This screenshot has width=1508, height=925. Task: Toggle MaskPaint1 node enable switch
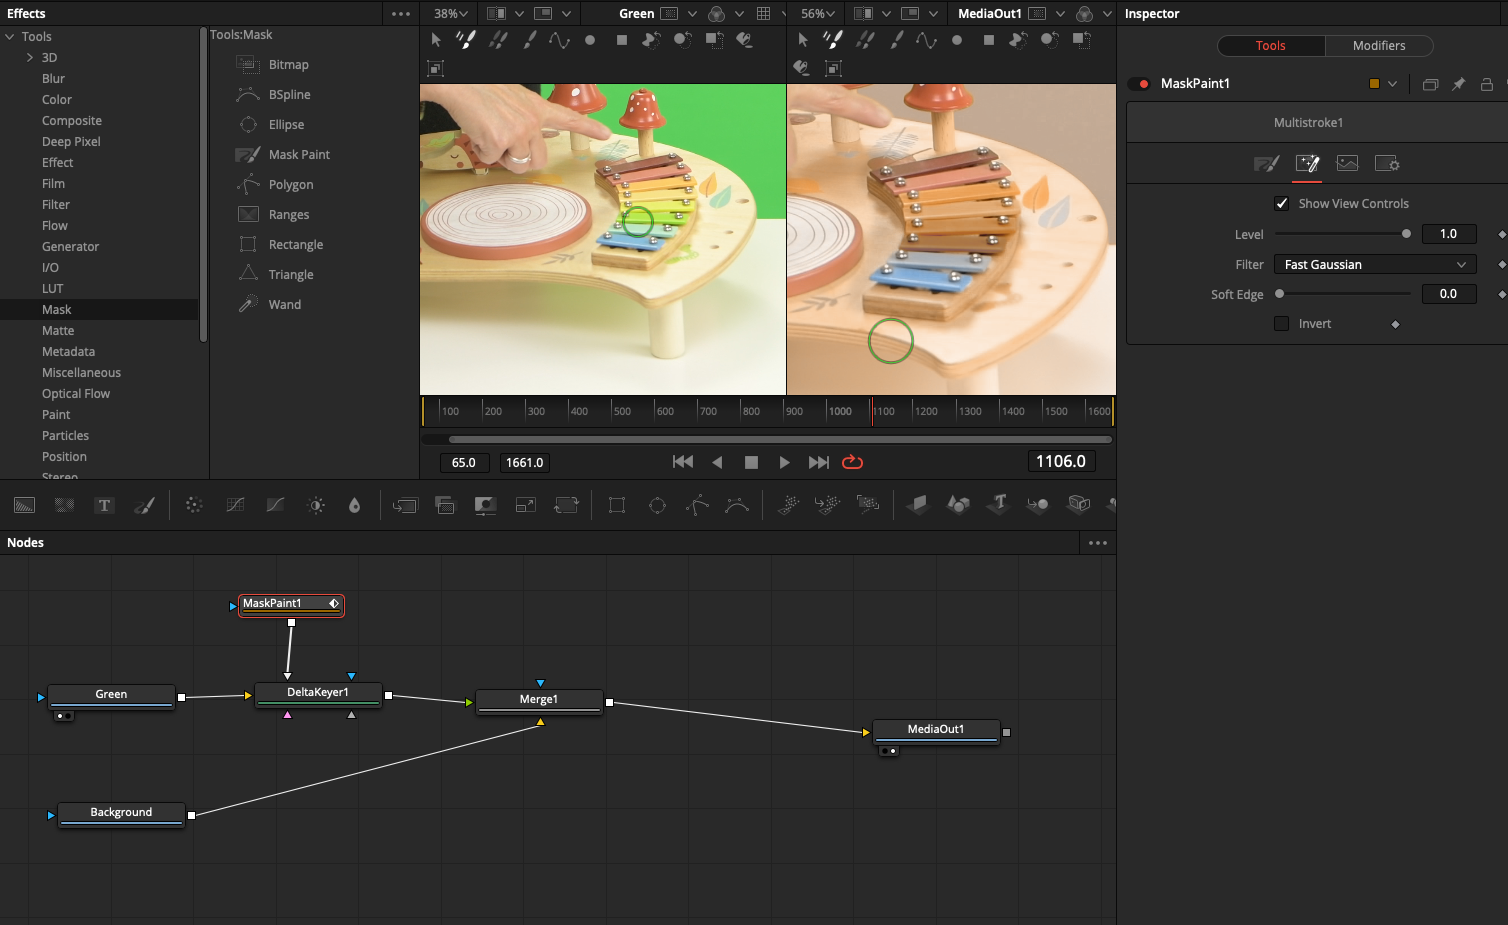coord(1139,84)
